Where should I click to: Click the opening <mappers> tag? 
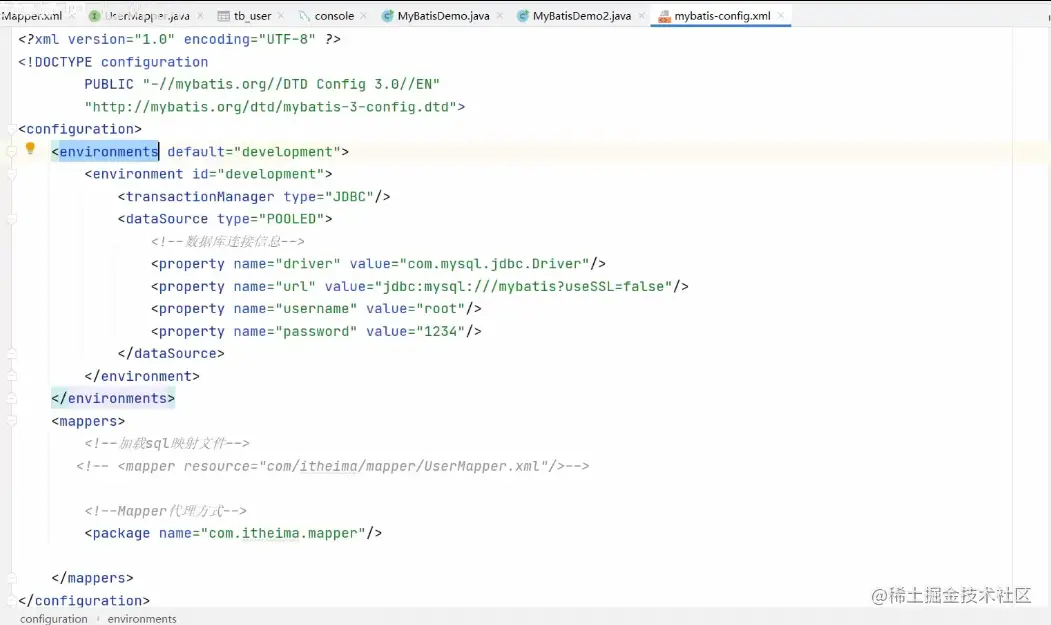[88, 421]
